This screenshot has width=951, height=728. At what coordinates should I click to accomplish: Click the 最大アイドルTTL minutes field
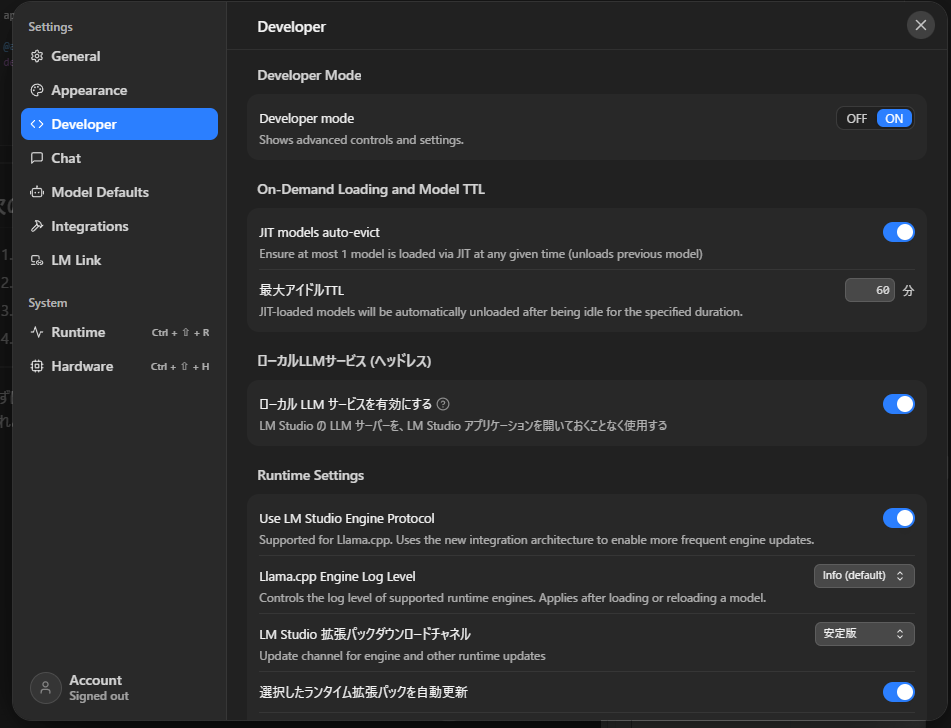[870, 291]
